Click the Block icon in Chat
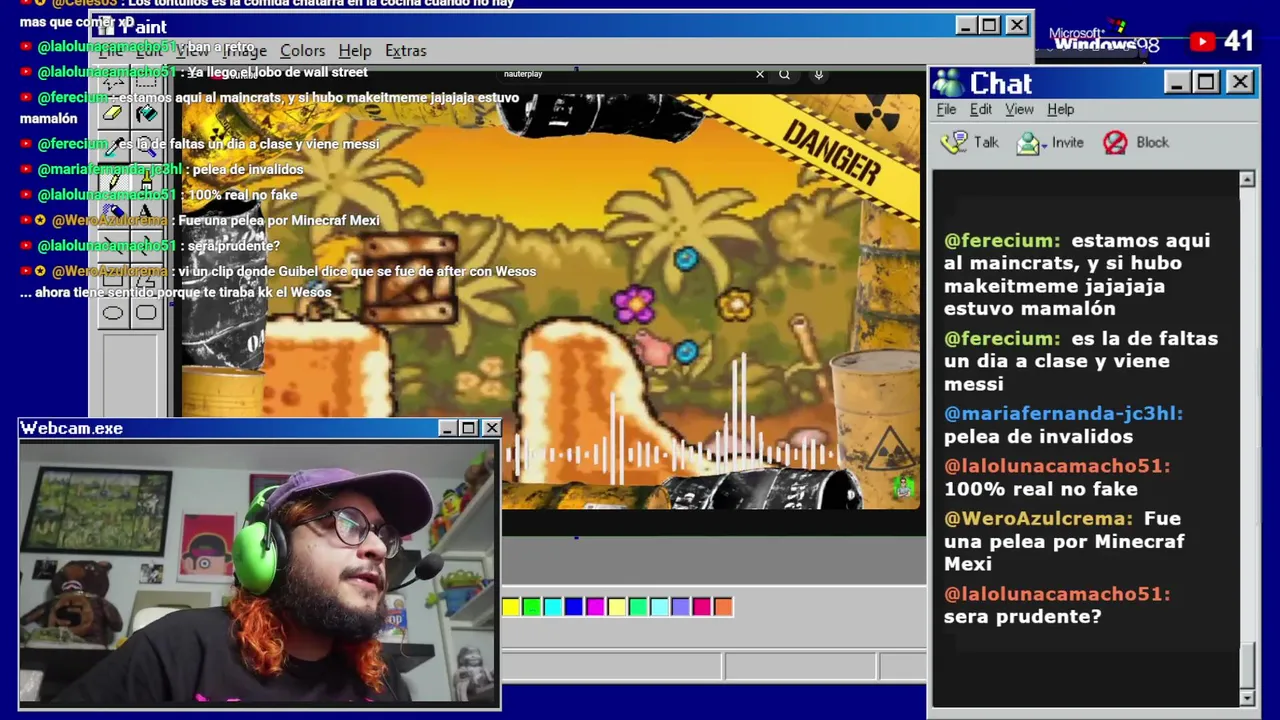 point(1115,143)
